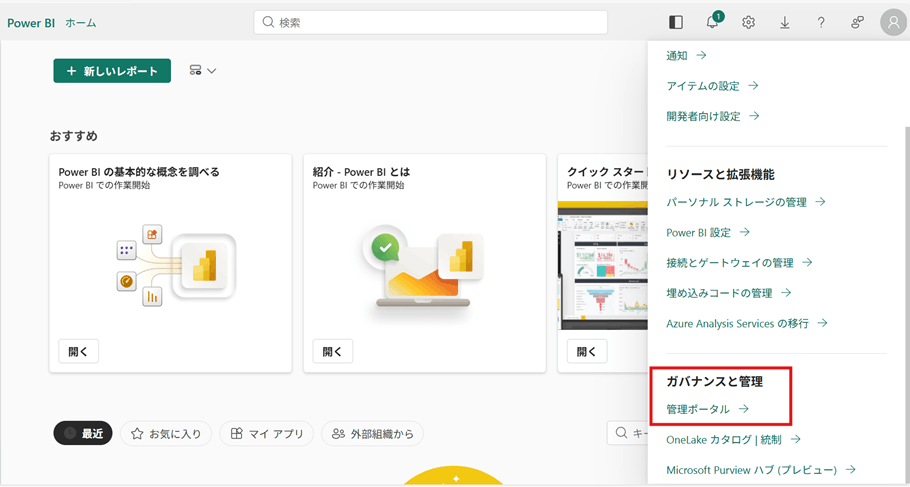Viewport: 910px width, 487px height.
Task: Open the settings gear icon
Action: 748,22
